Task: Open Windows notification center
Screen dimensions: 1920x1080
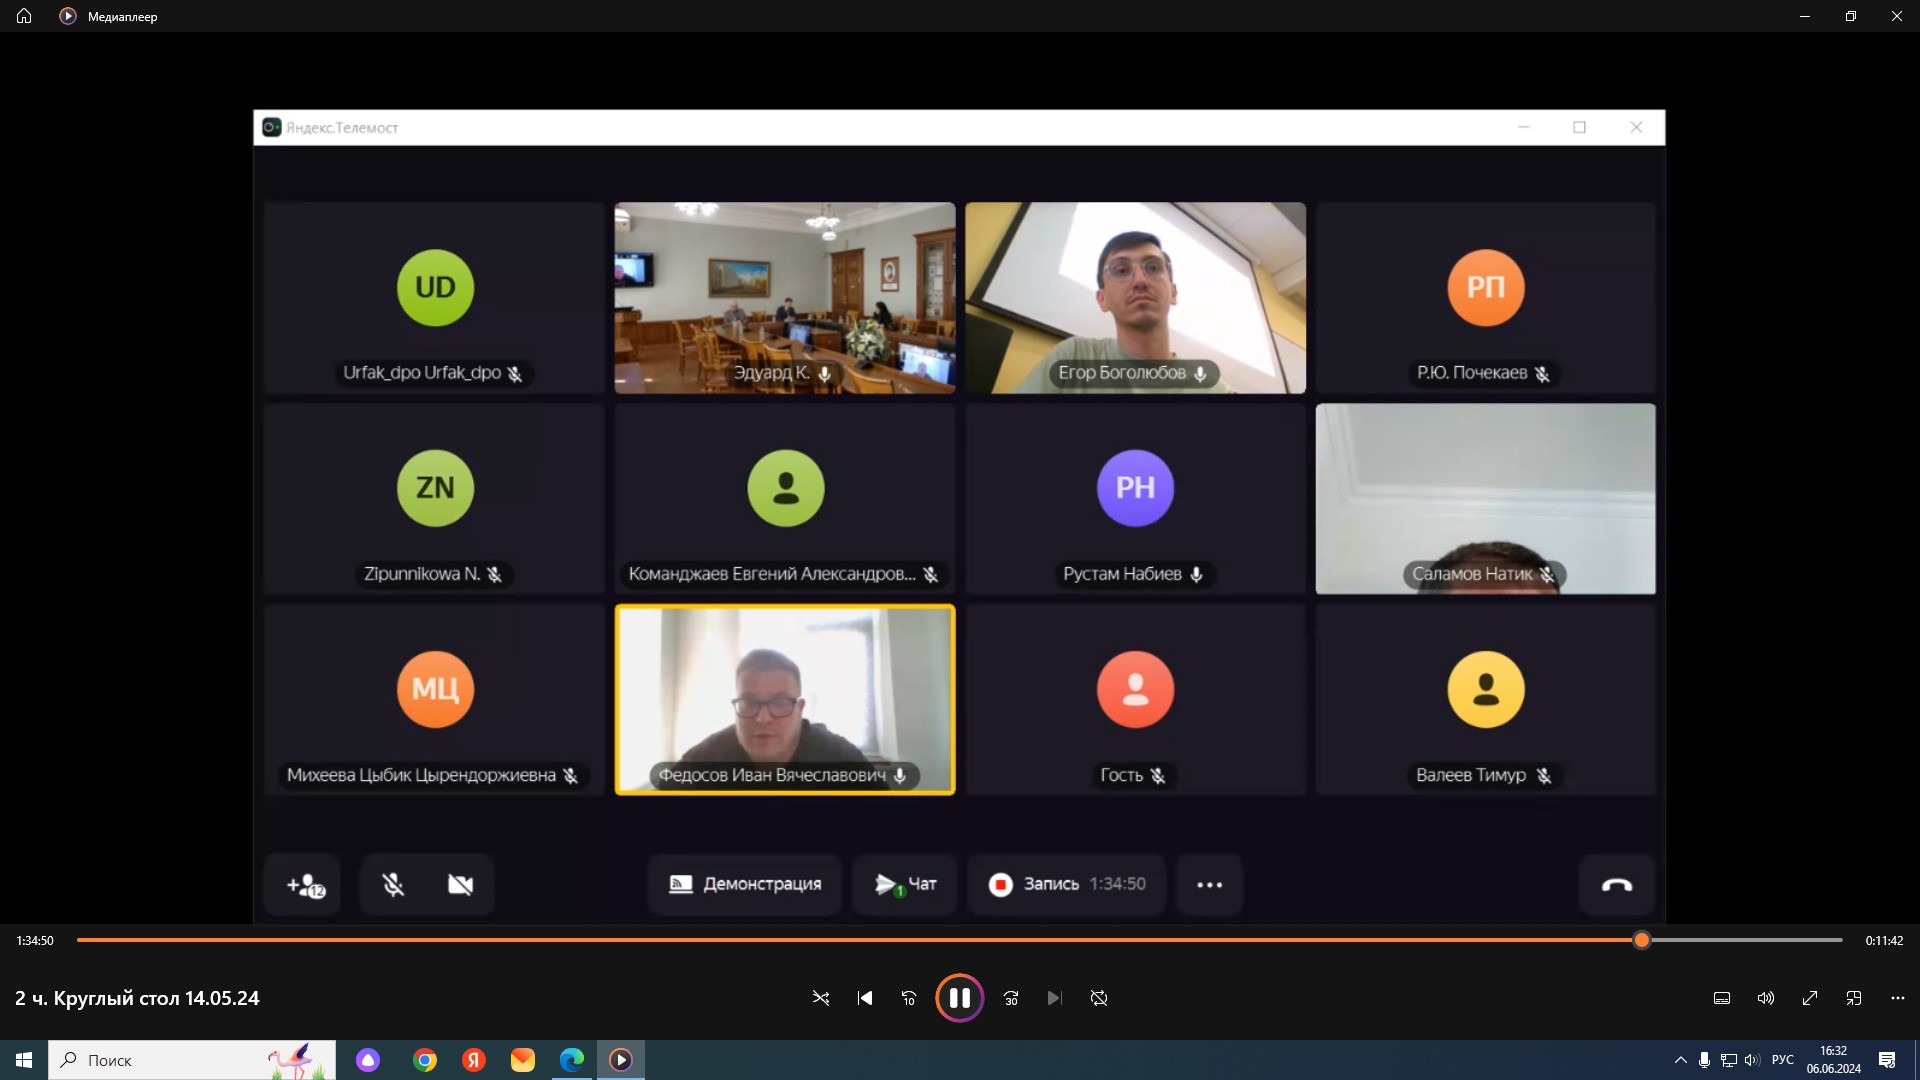Action: [1887, 1060]
